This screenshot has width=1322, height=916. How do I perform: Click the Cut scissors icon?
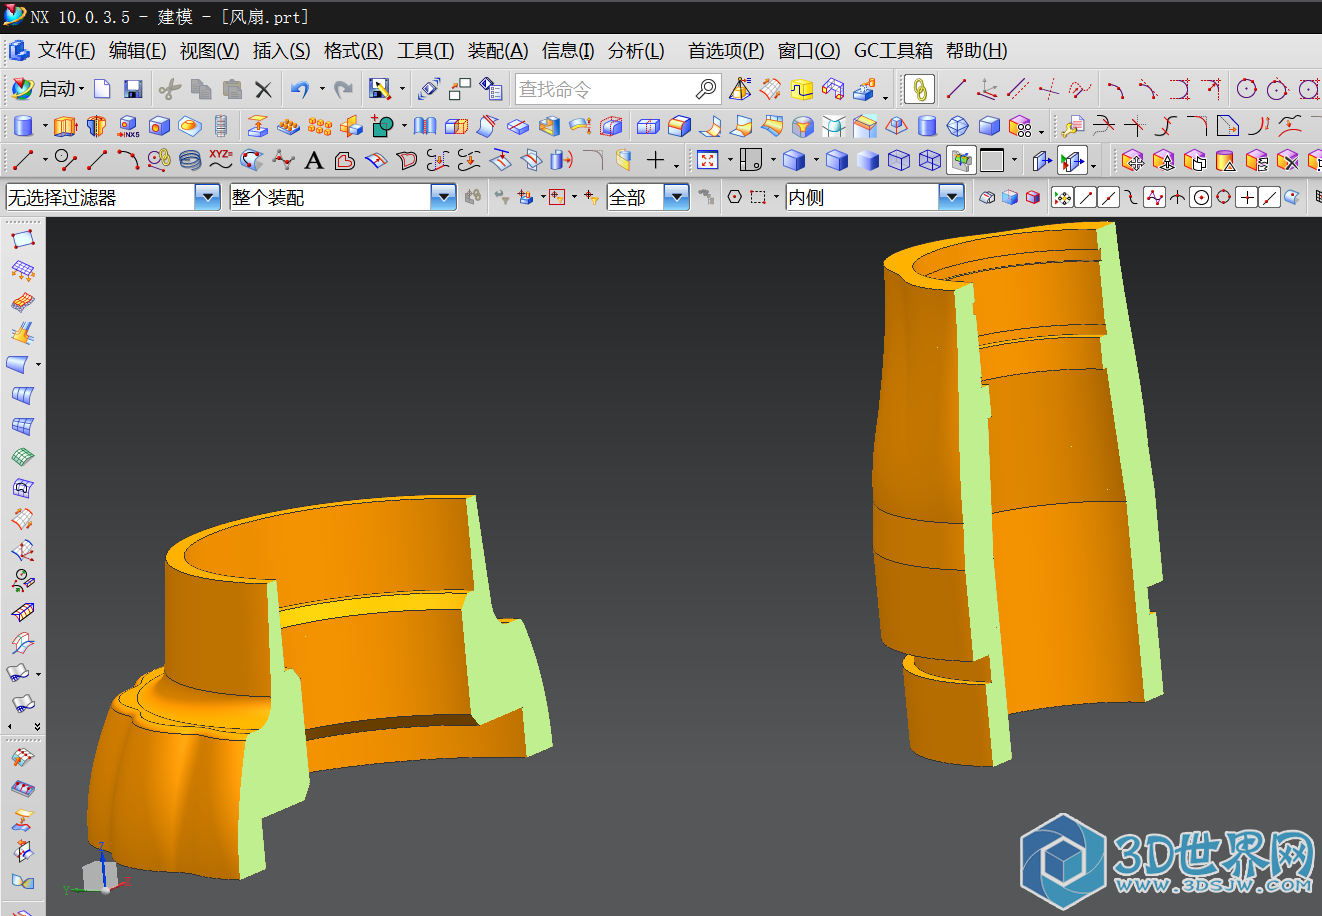pos(170,89)
